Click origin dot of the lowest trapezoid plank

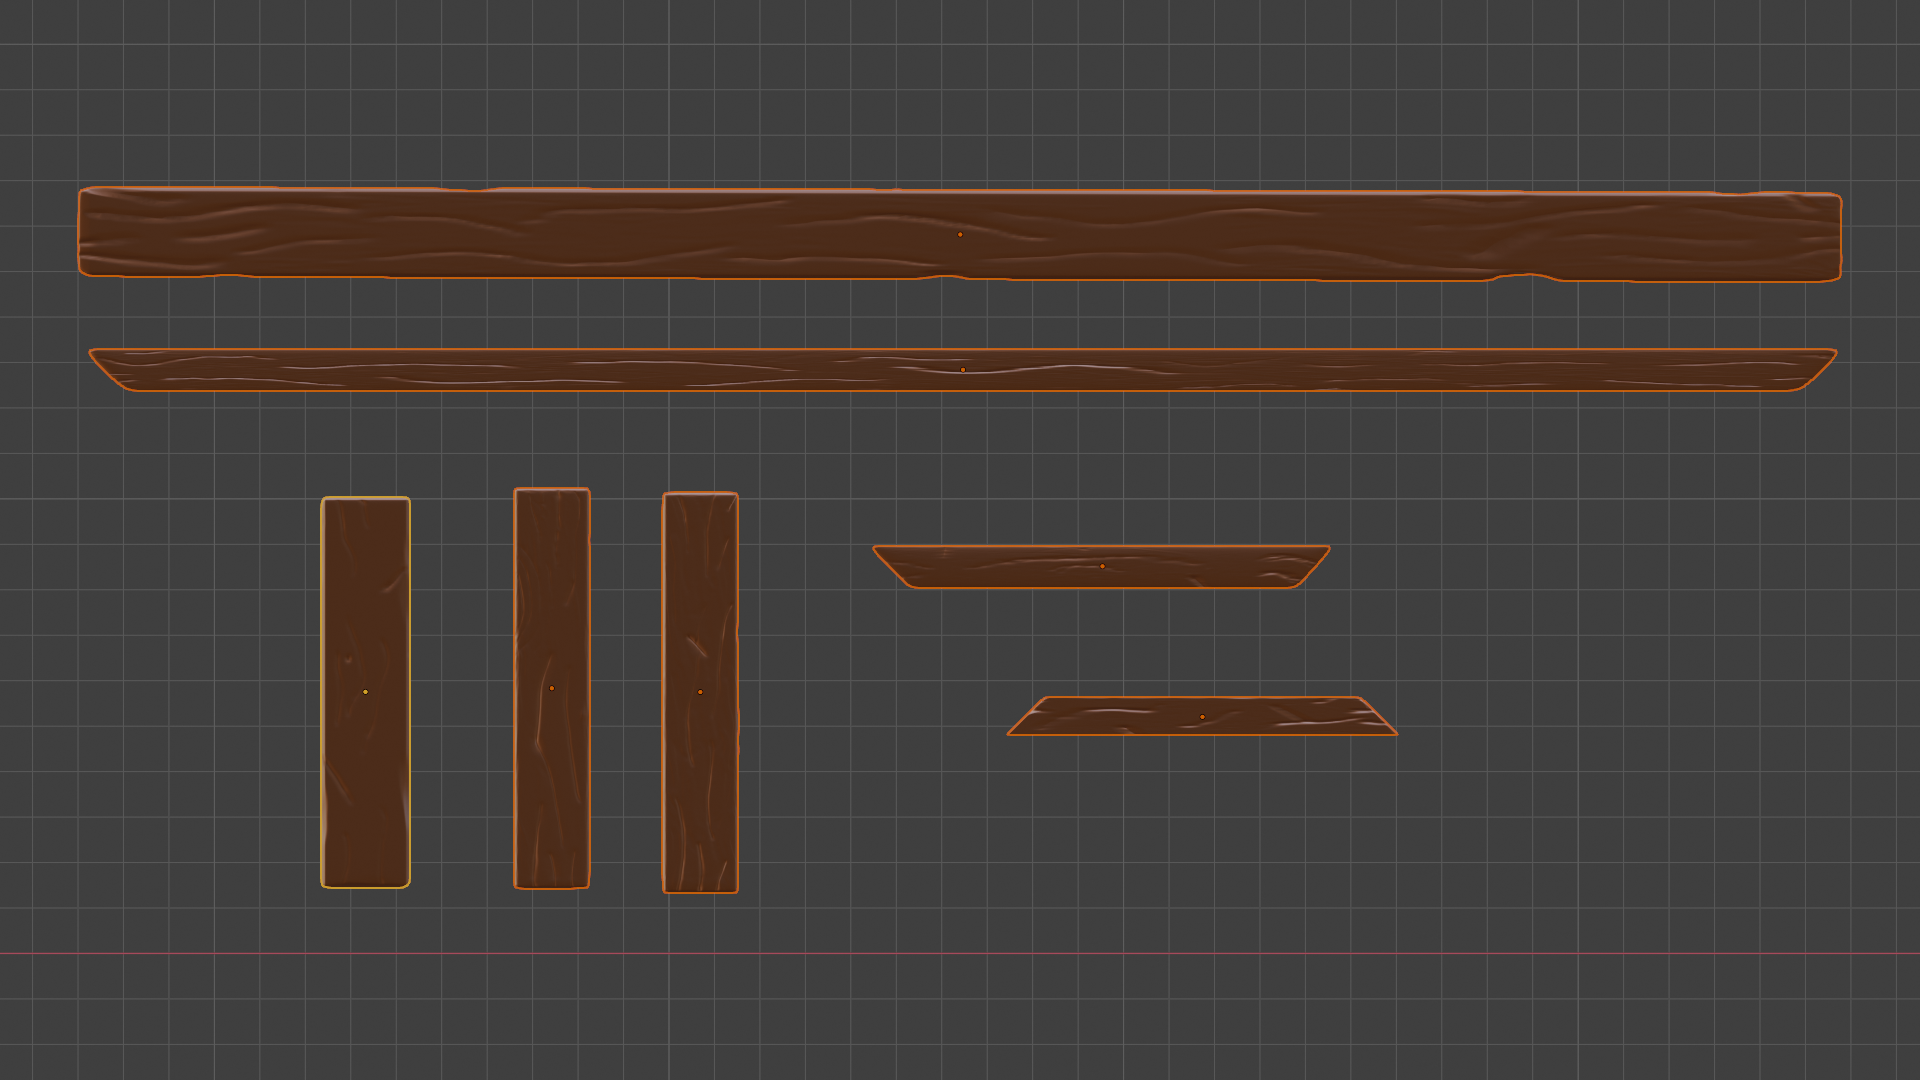pyautogui.click(x=1202, y=717)
